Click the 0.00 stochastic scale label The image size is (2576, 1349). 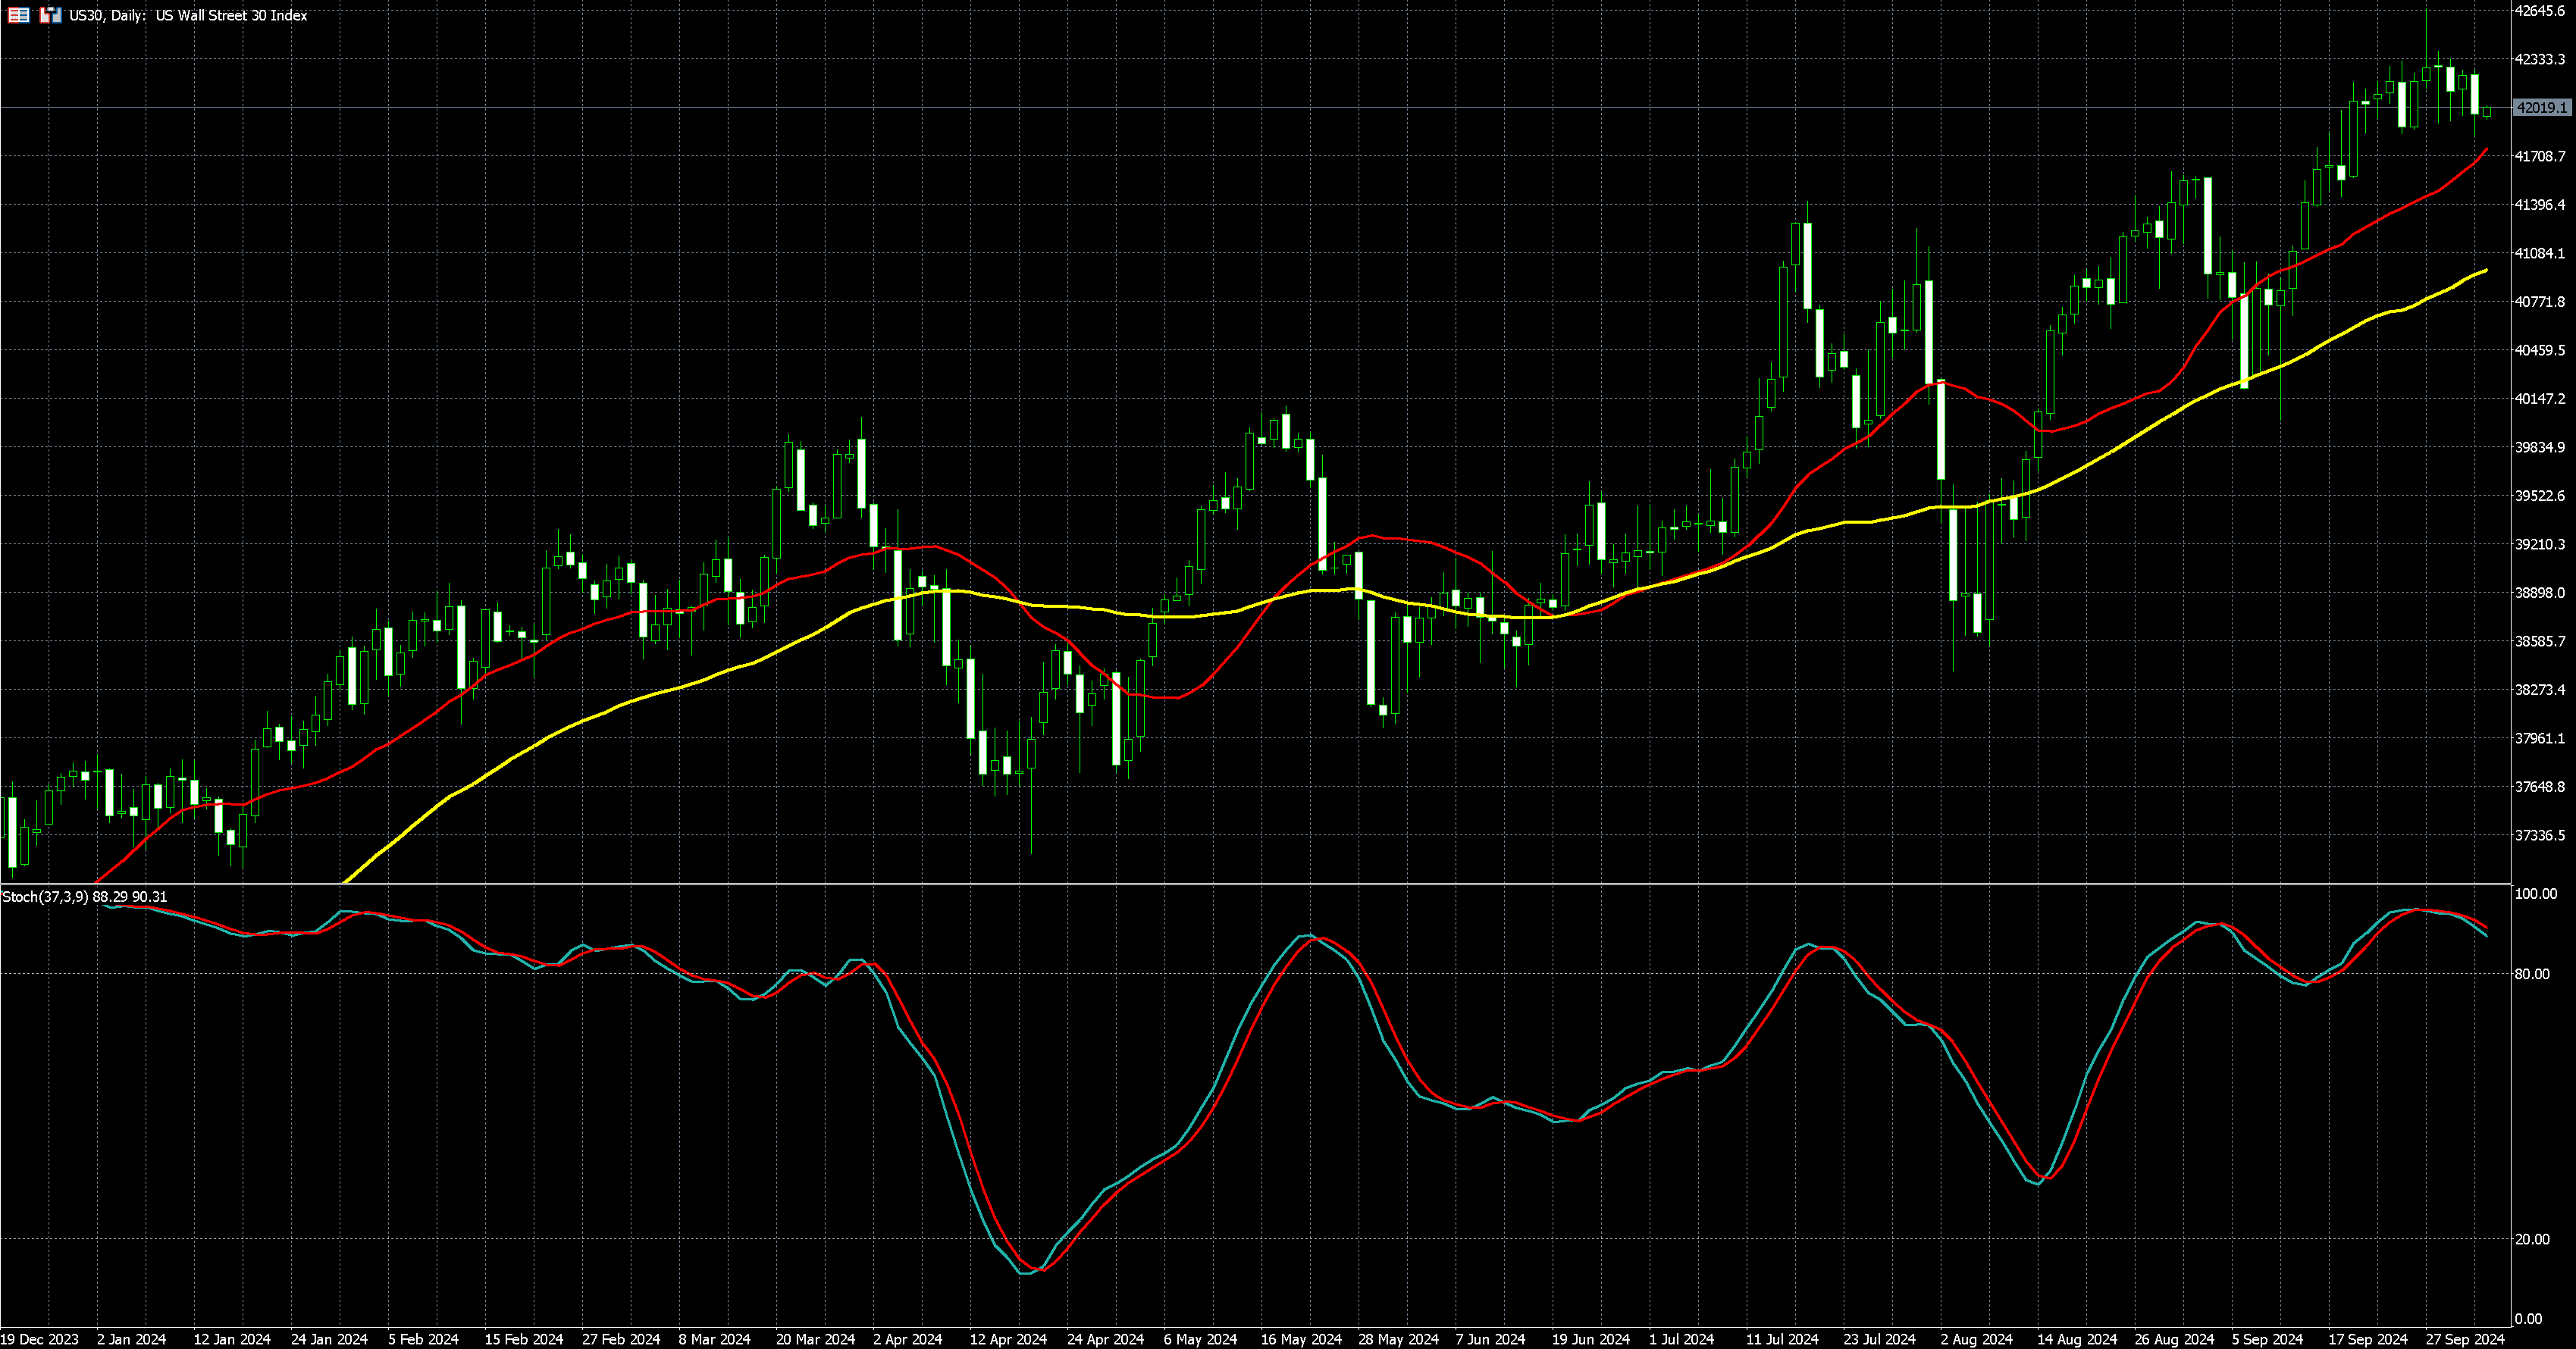(2530, 1319)
